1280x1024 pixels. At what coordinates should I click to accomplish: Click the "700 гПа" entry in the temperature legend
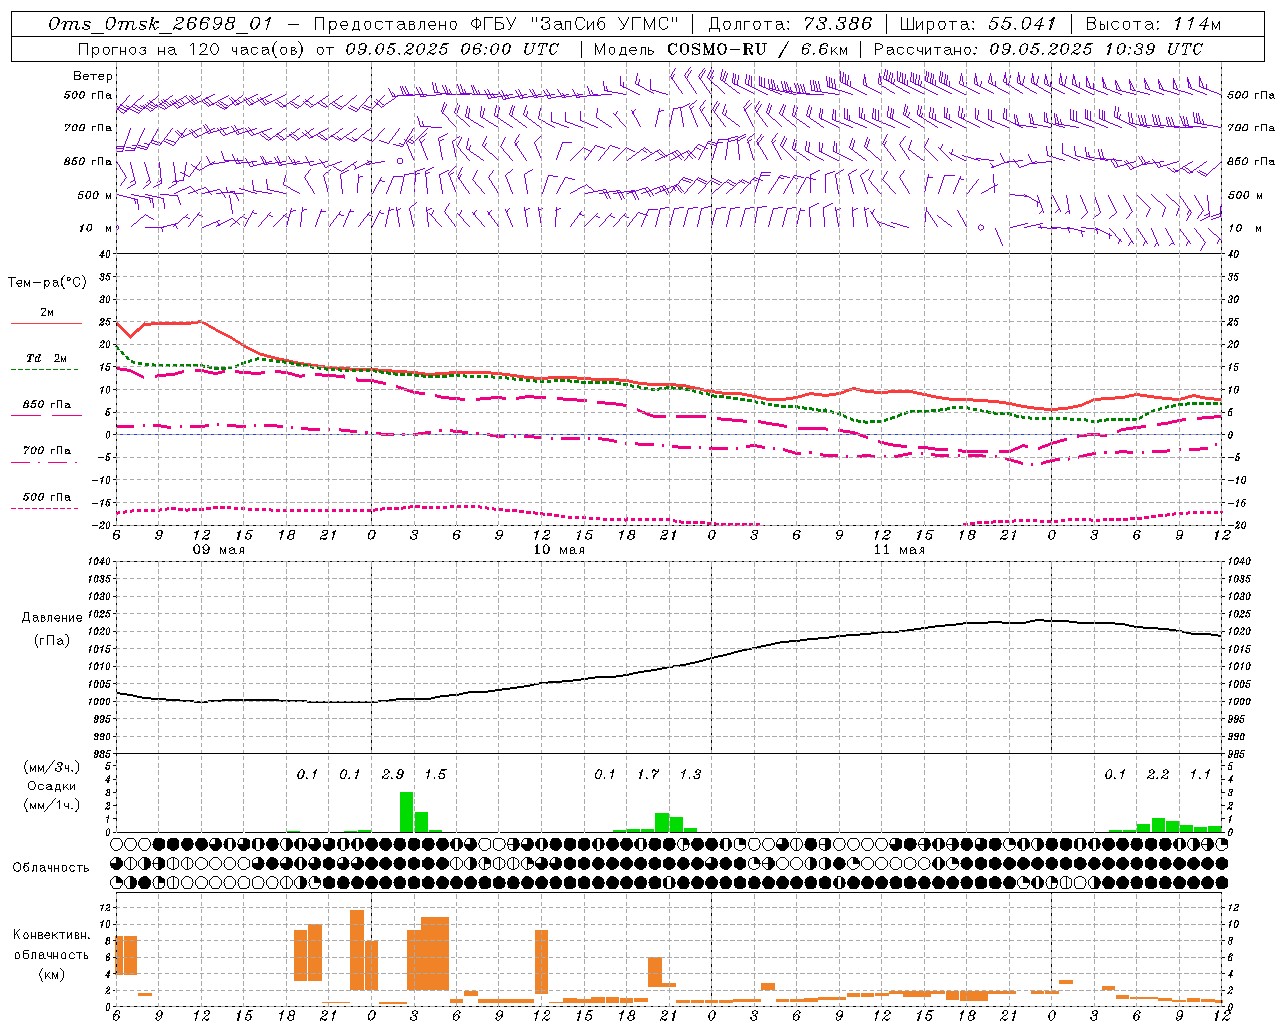[47, 450]
